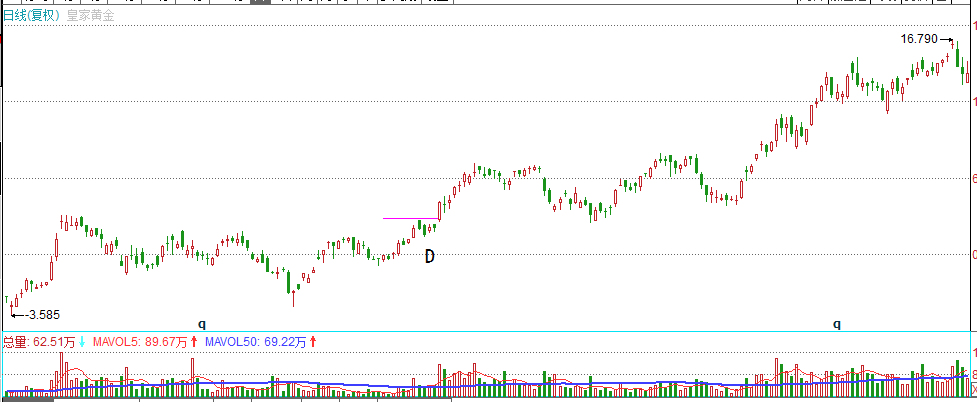
Task: Click the 16.790 high price label
Action: coord(919,39)
